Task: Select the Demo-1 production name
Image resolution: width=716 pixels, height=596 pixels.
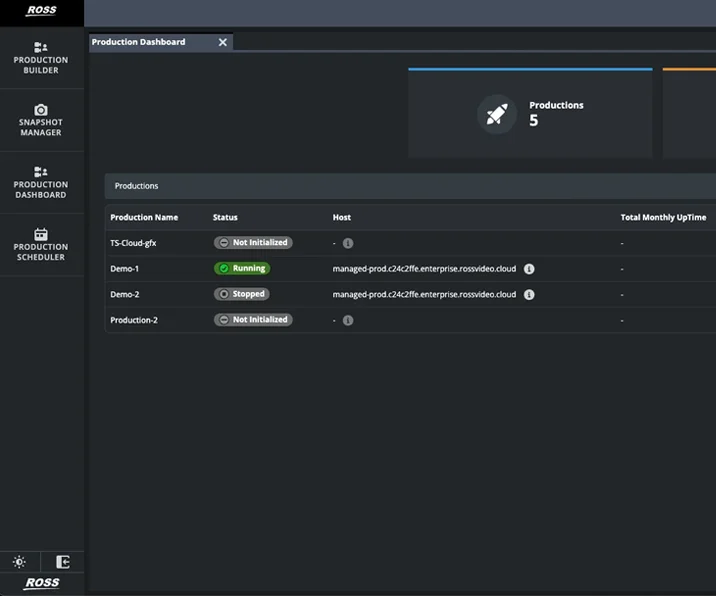Action: pyautogui.click(x=125, y=269)
